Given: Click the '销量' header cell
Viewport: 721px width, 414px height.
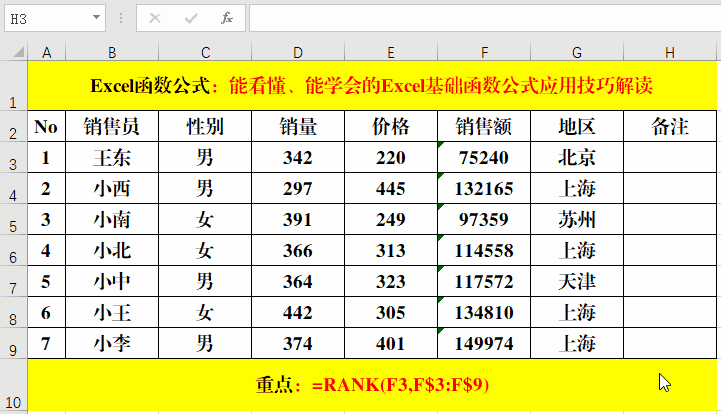Looking at the screenshot, I should (x=298, y=126).
